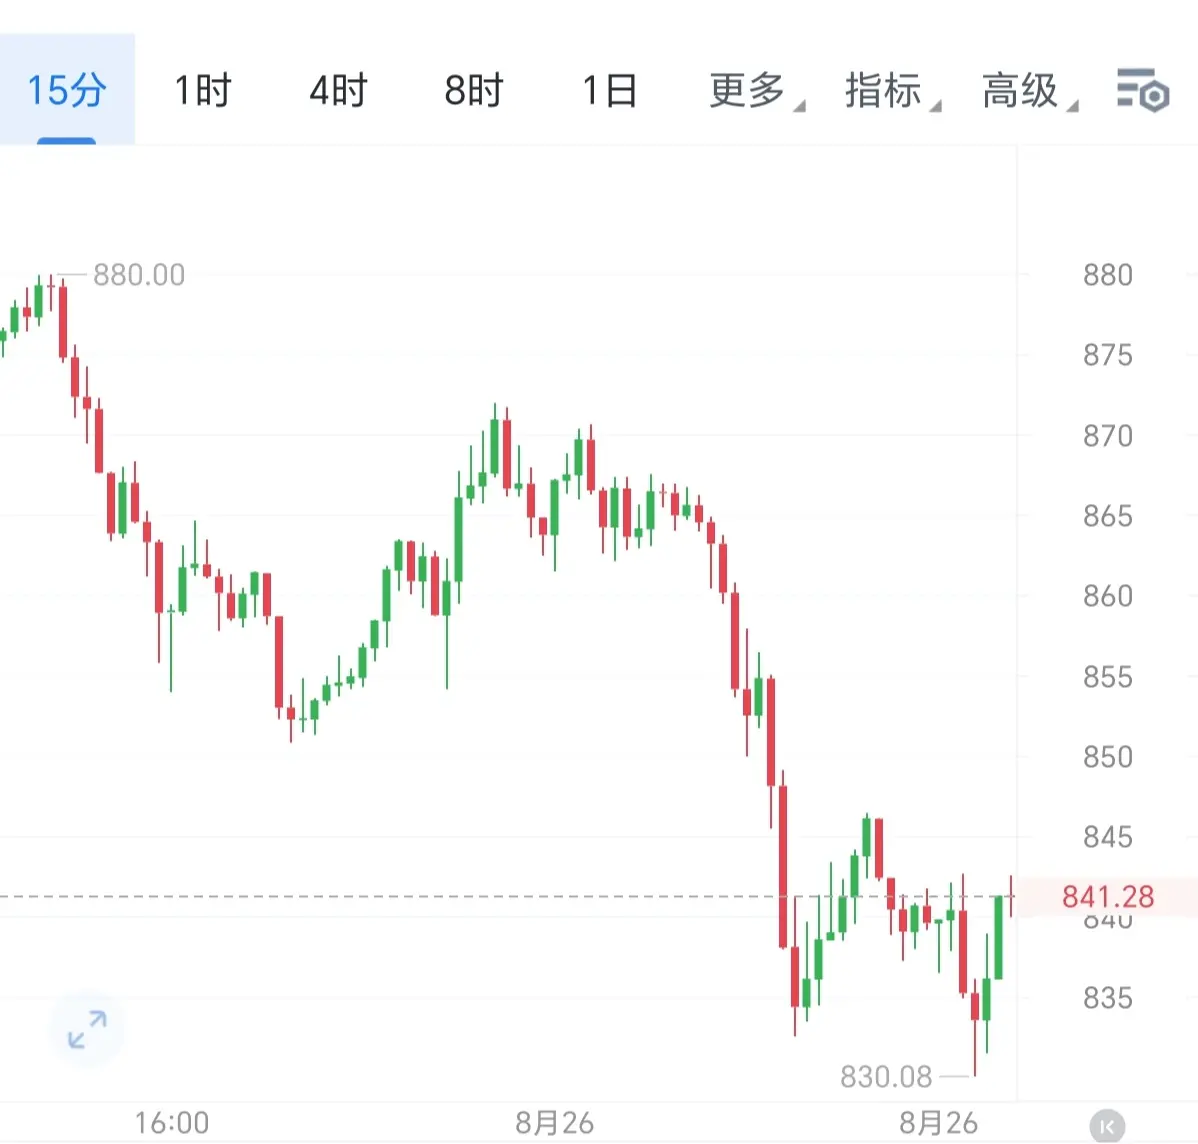Click the rightmost 8月26 date label

click(938, 1123)
